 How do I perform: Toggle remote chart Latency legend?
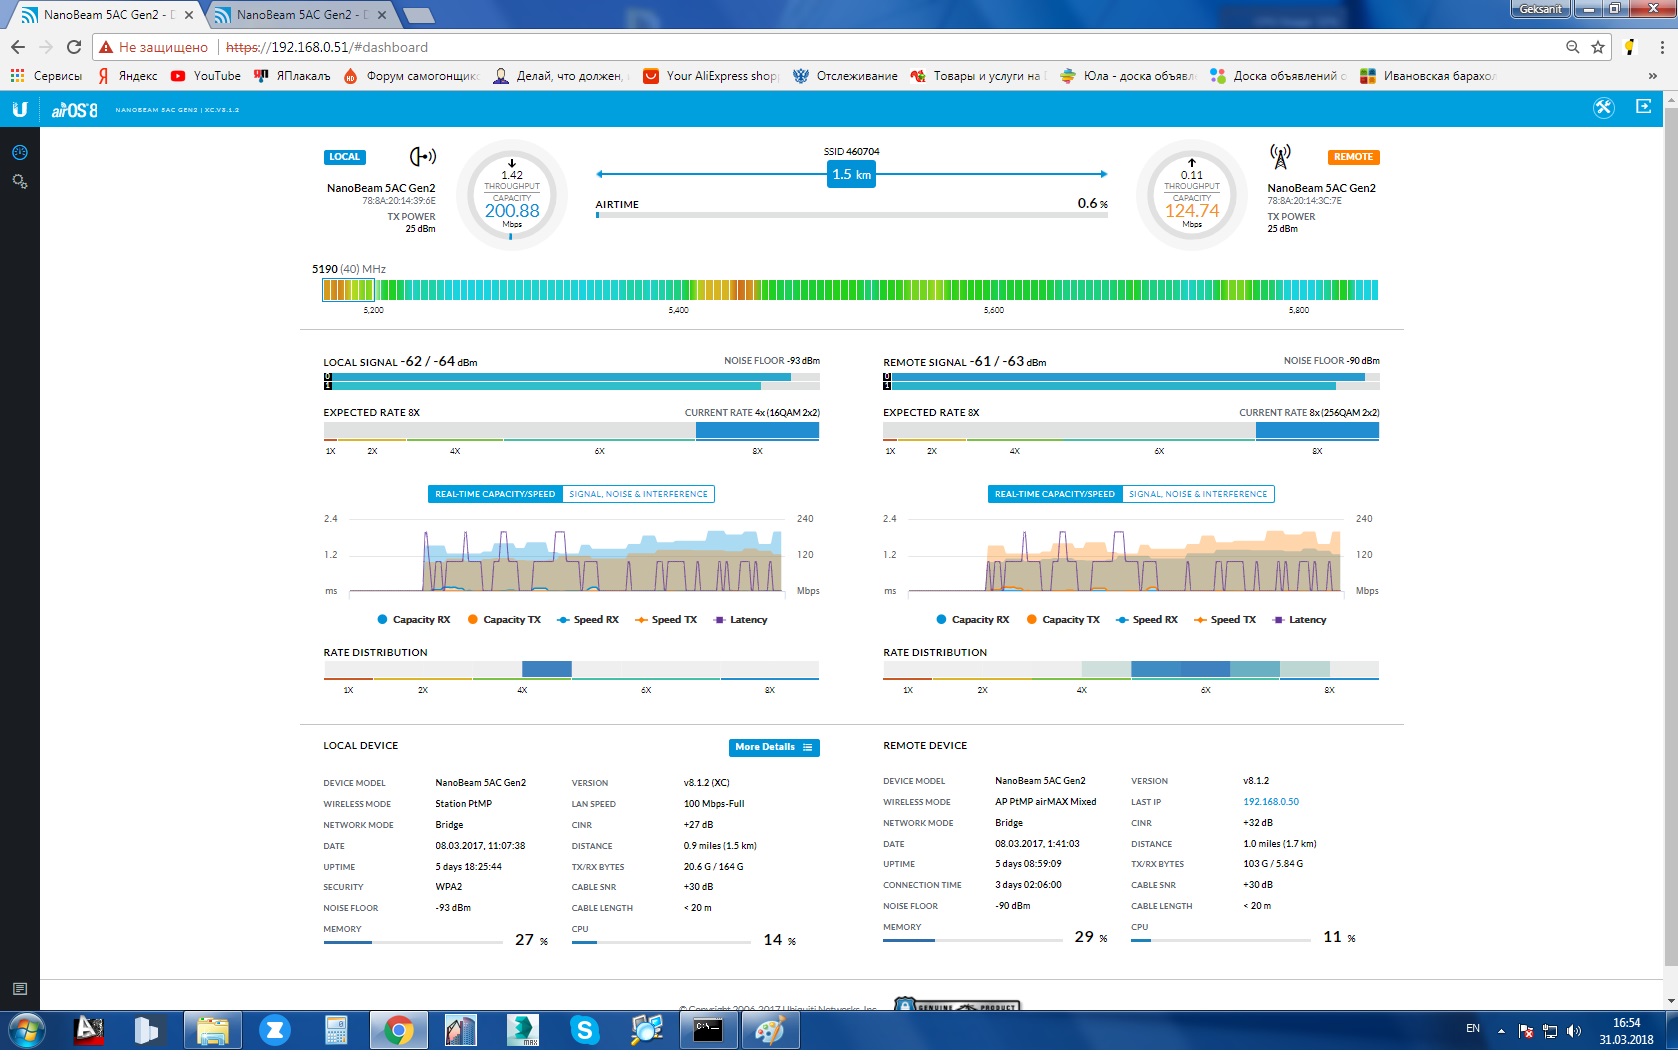(x=1300, y=620)
